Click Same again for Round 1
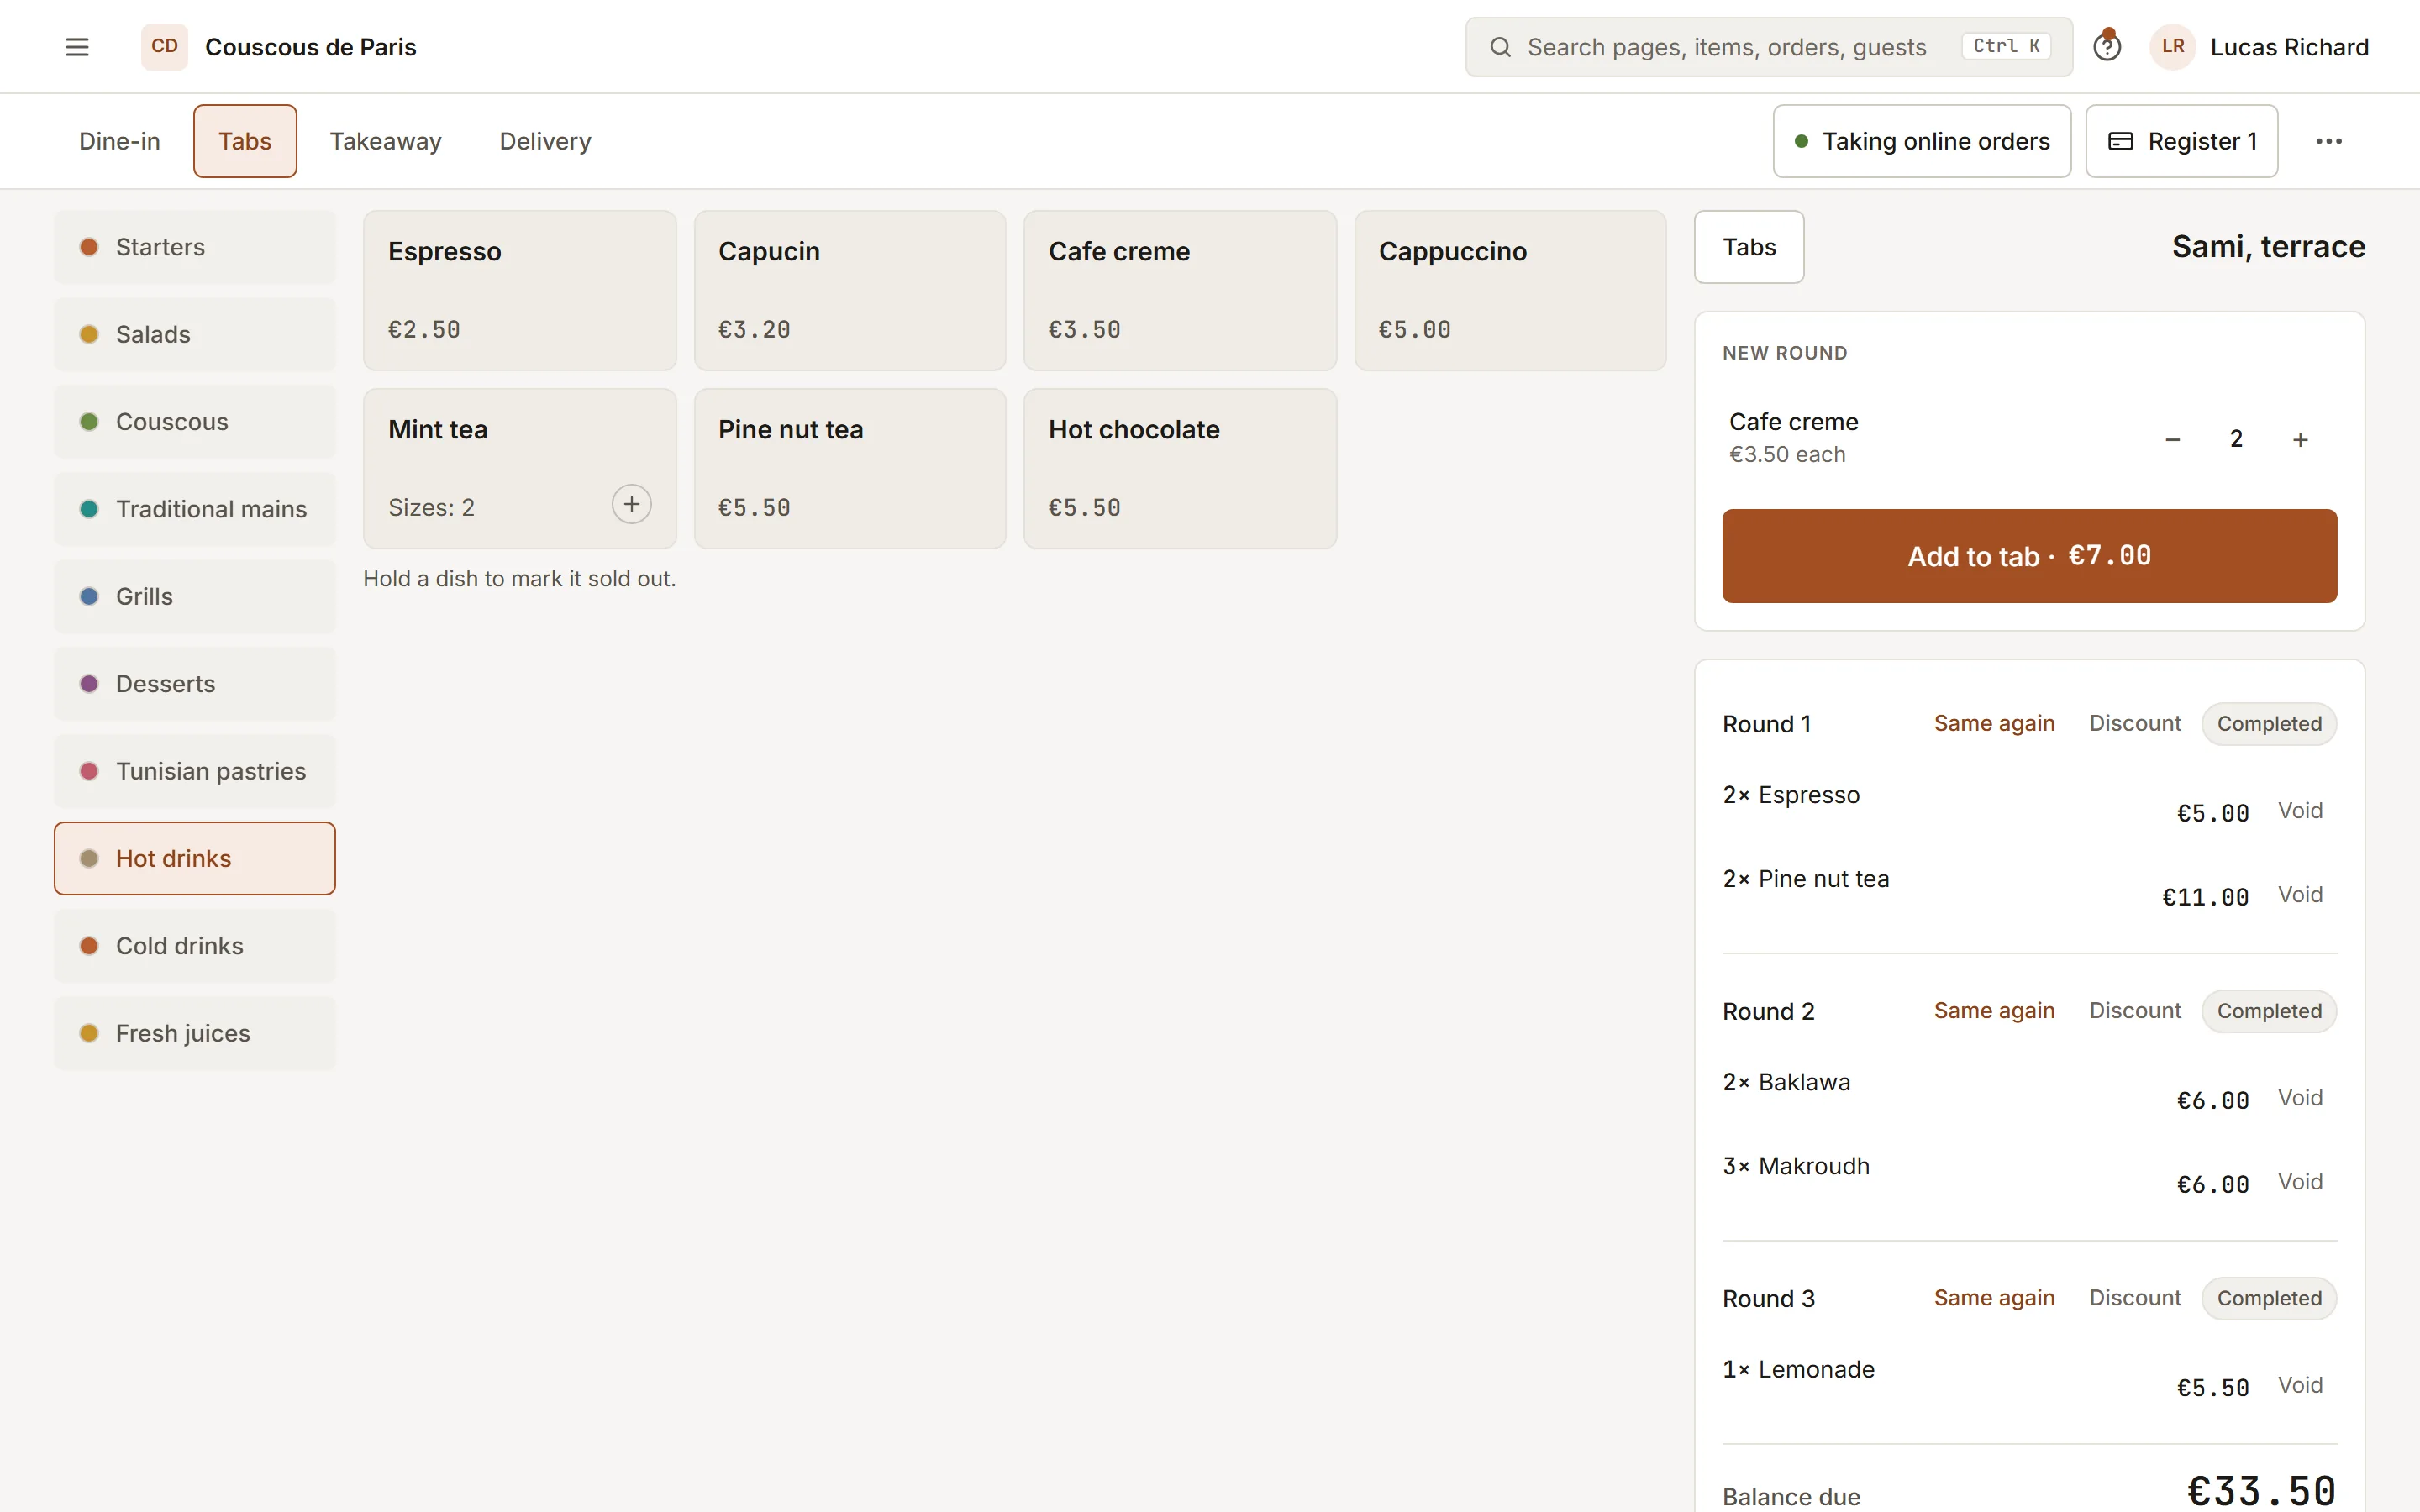 click(1994, 723)
